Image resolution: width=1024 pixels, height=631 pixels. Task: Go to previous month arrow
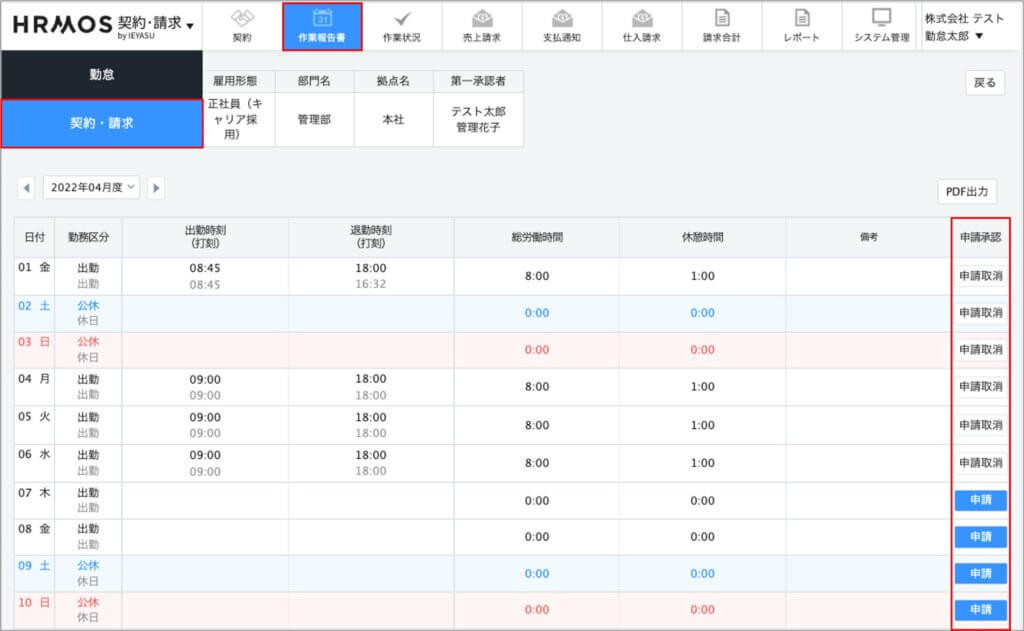click(26, 187)
